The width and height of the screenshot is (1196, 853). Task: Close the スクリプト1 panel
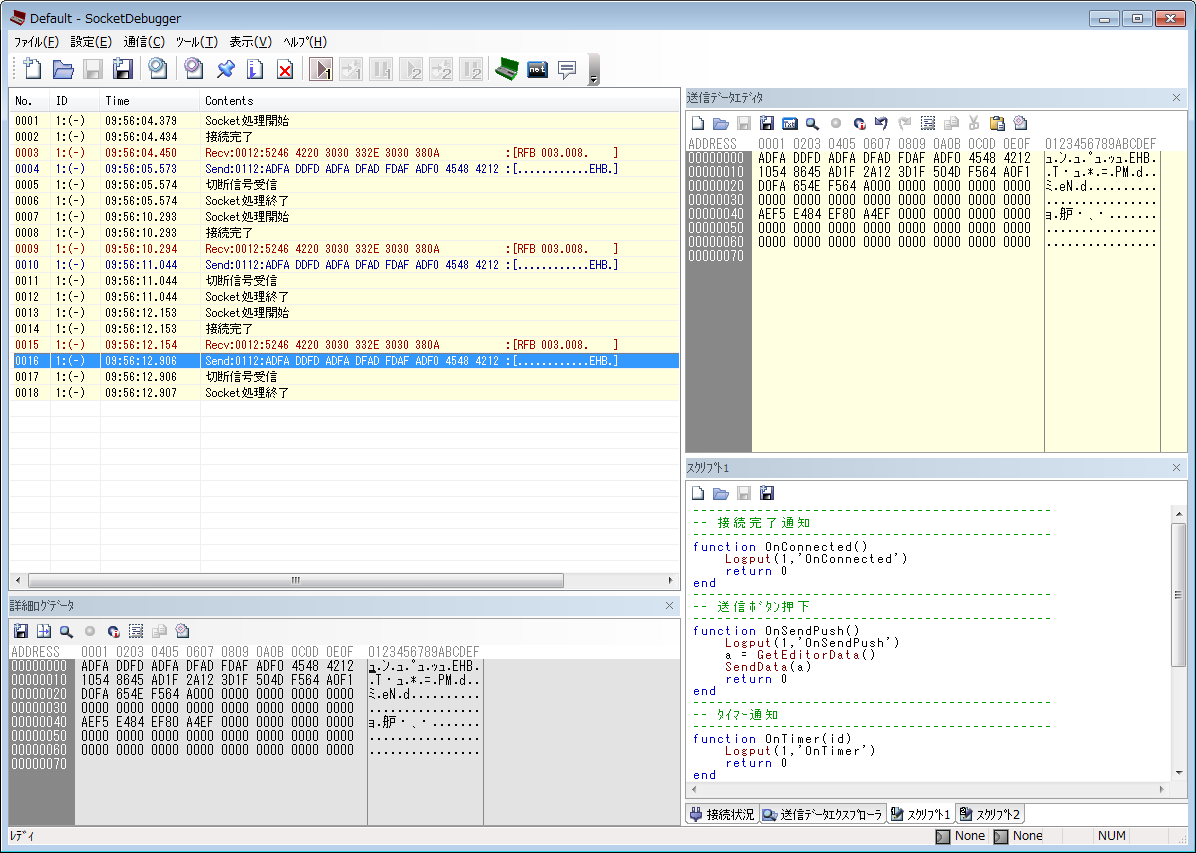(x=1176, y=468)
